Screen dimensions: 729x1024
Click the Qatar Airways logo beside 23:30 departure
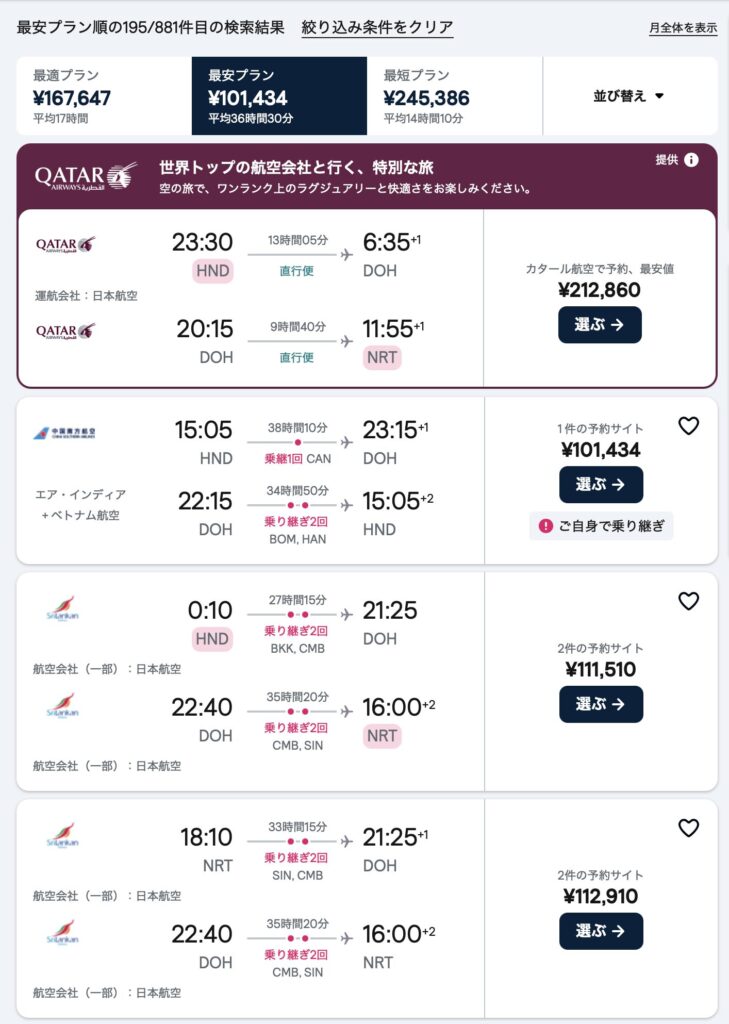66,244
